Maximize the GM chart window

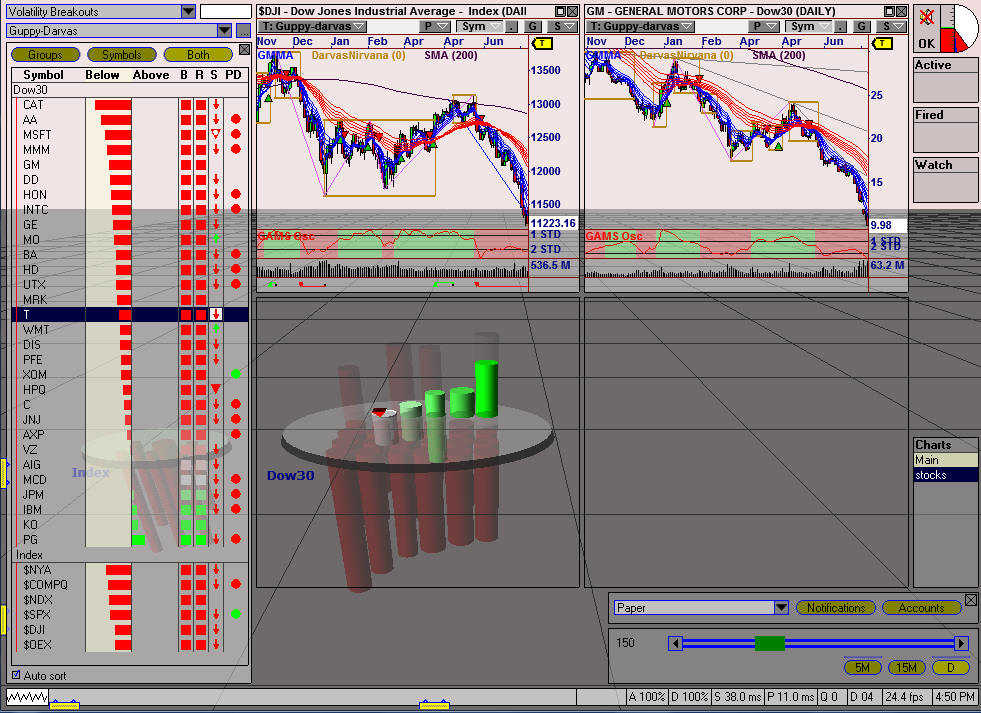(x=889, y=11)
